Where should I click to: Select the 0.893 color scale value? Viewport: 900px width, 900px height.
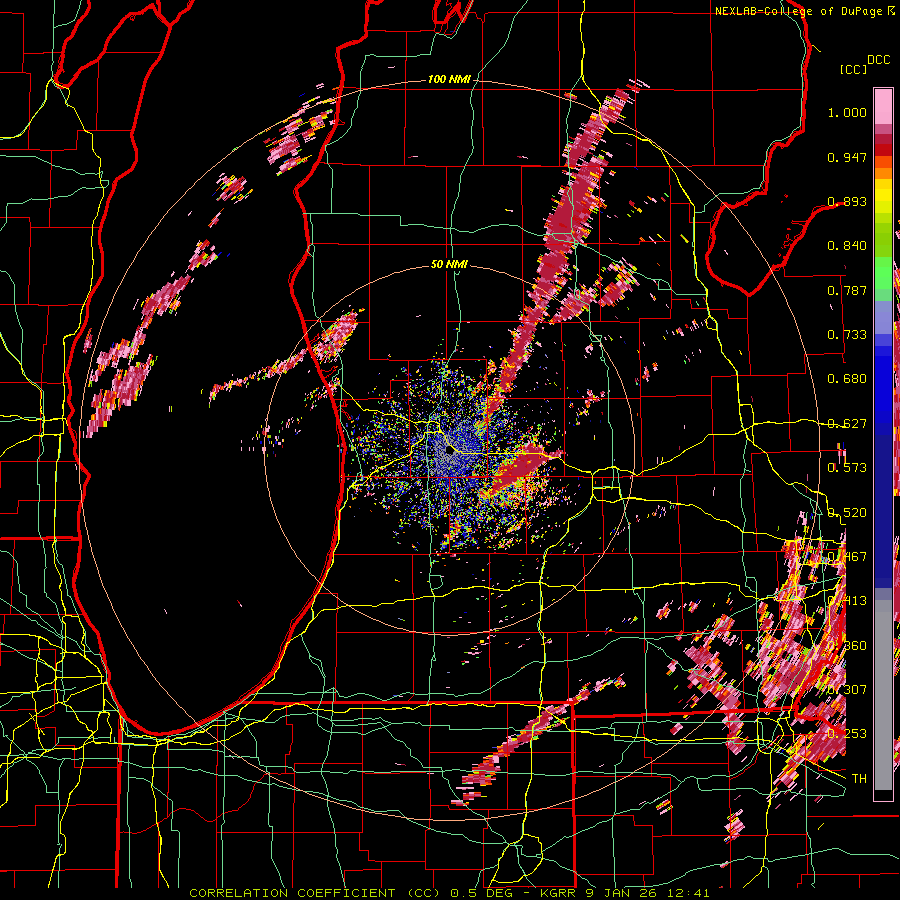847,201
